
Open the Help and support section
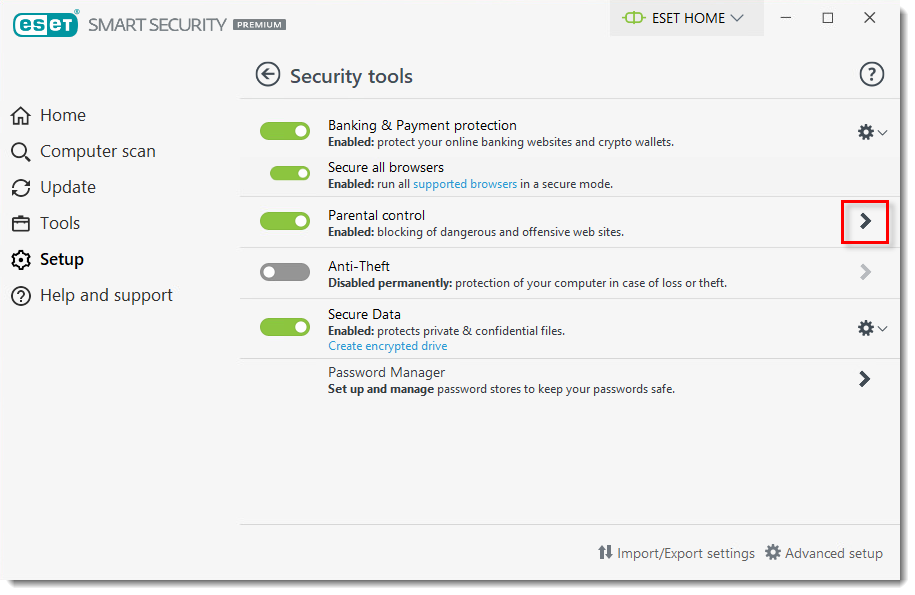pos(106,296)
